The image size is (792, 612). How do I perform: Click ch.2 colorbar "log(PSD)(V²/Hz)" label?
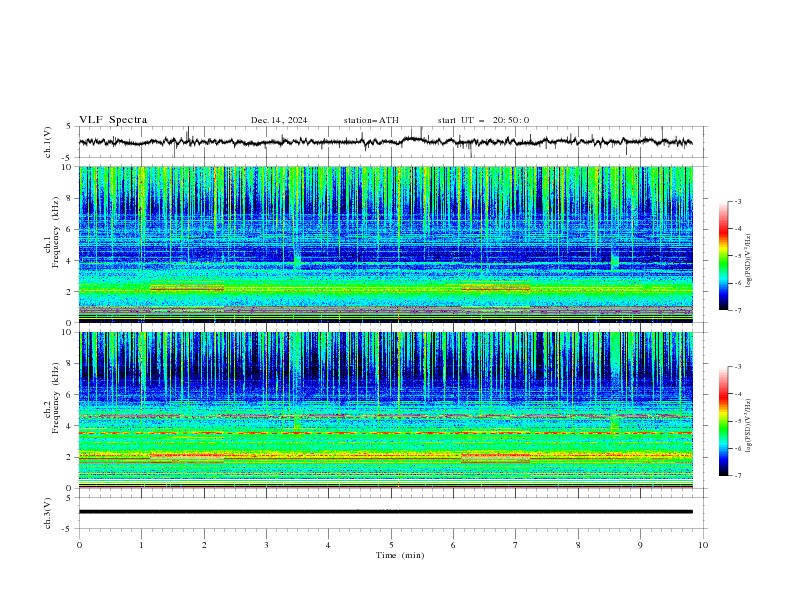748,425
